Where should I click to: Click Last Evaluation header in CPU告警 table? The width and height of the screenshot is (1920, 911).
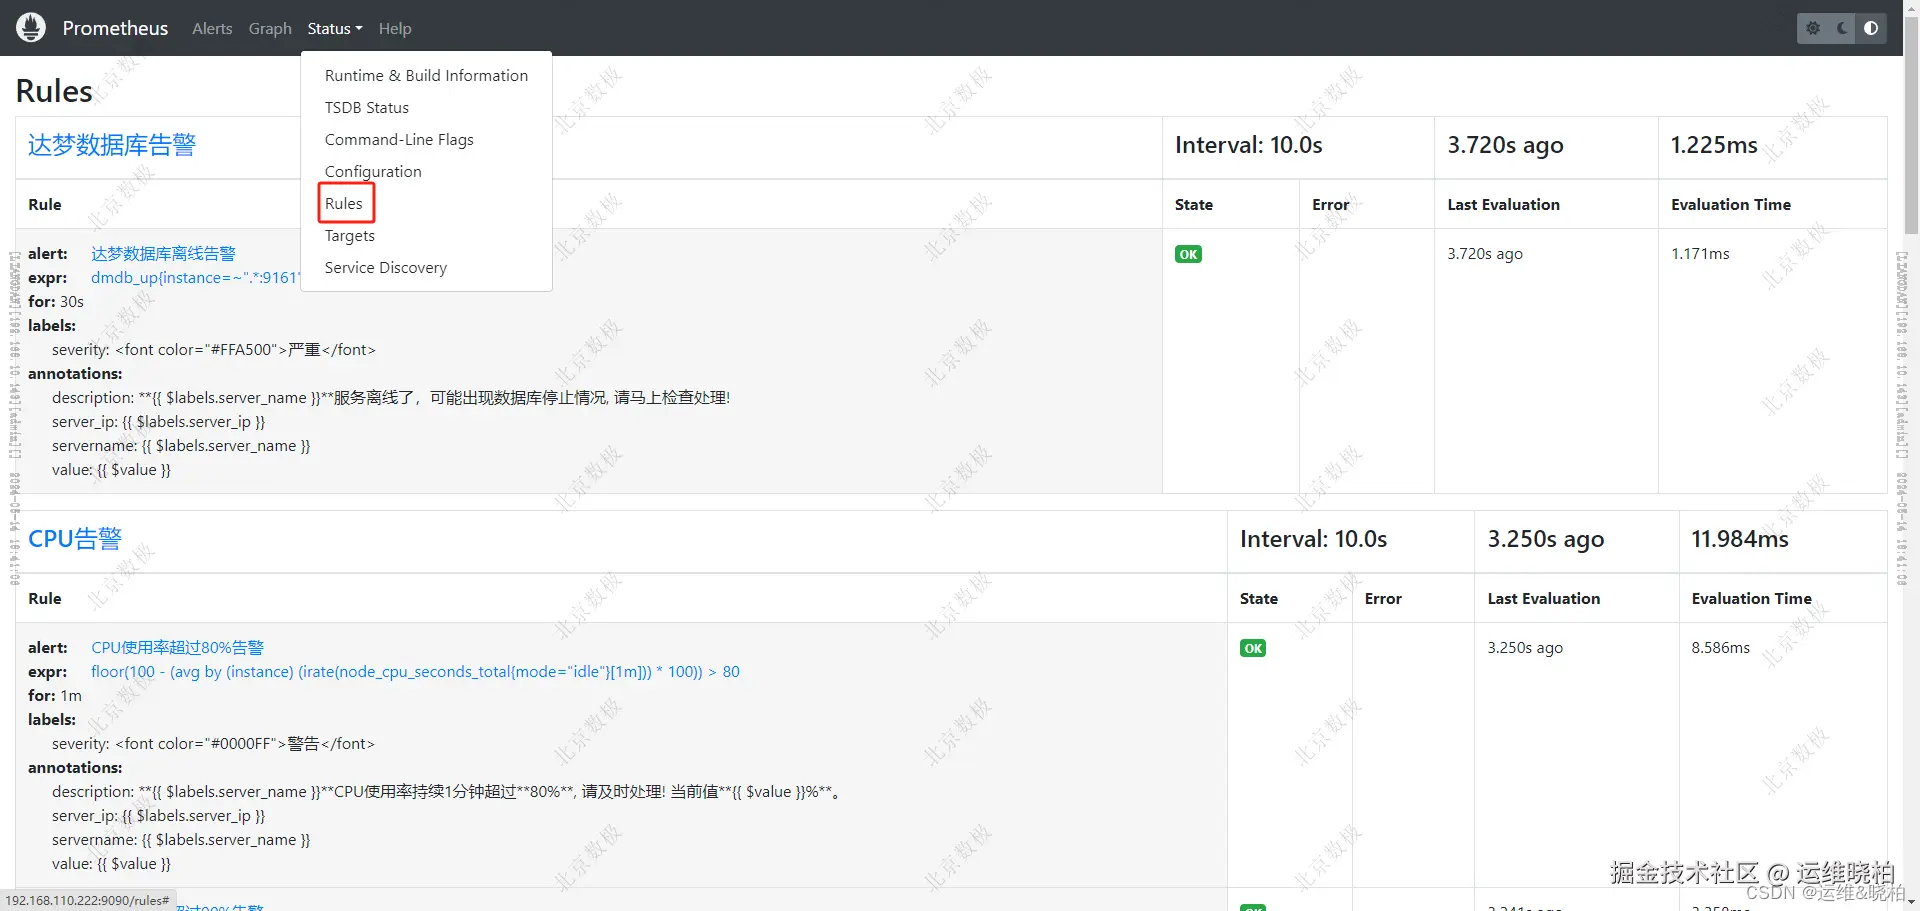click(x=1544, y=599)
